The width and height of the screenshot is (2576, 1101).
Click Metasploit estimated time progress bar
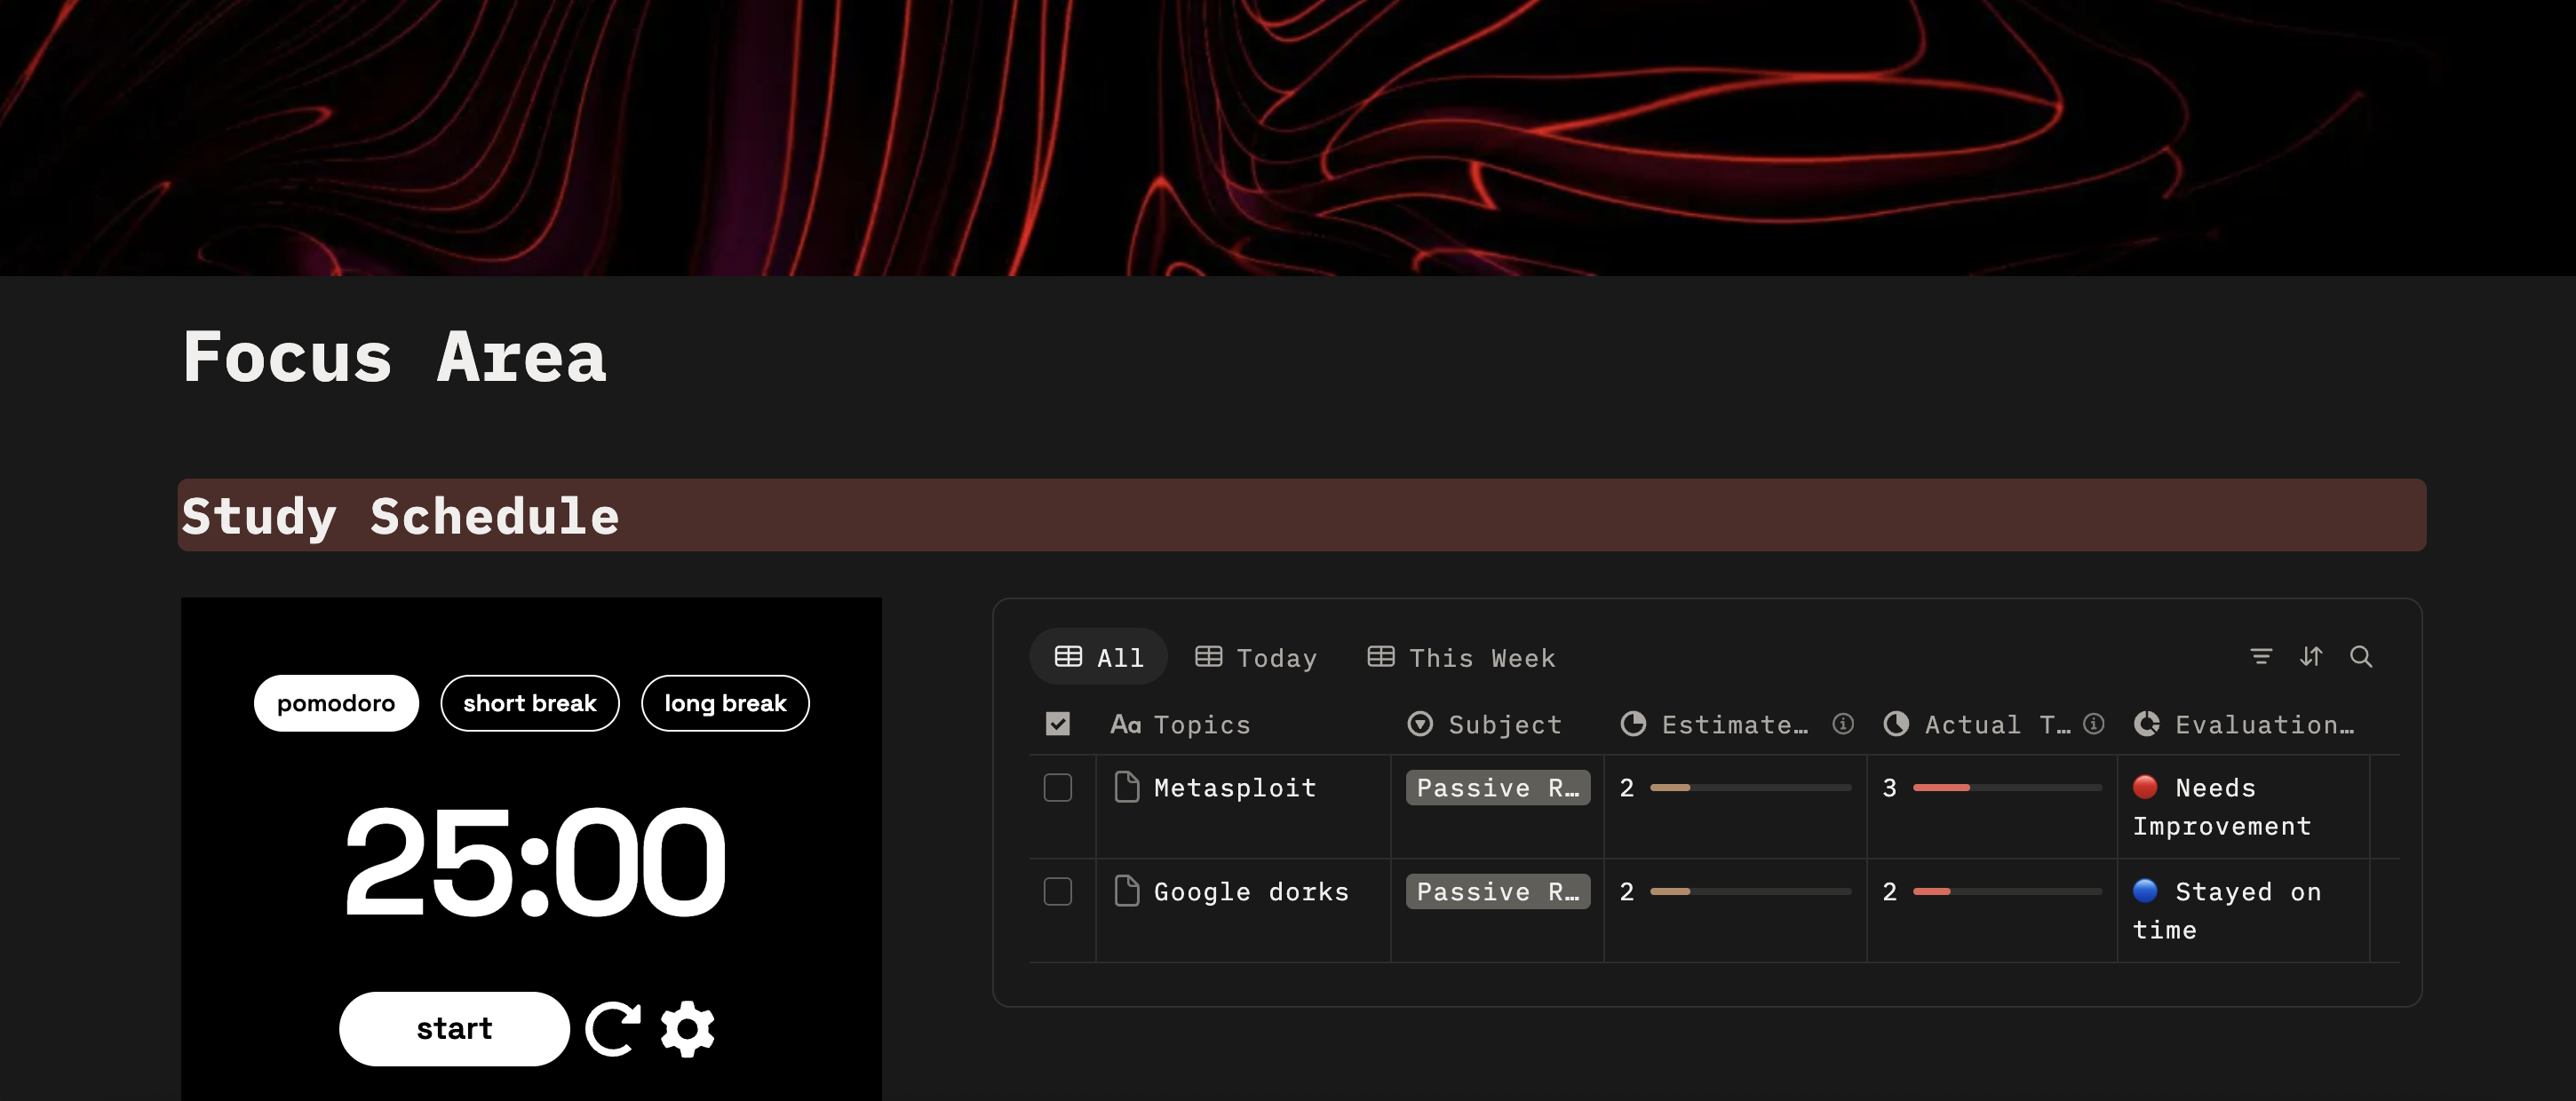[x=1750, y=788]
